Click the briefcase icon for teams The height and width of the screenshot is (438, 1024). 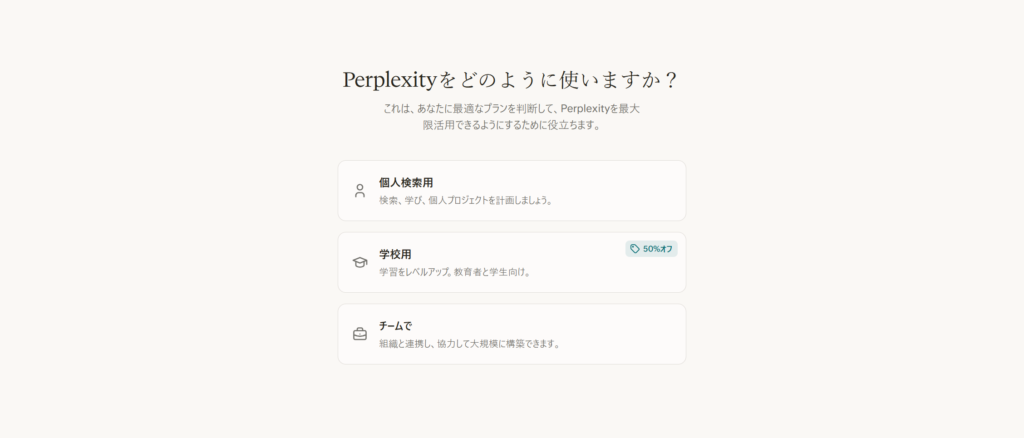coord(360,334)
